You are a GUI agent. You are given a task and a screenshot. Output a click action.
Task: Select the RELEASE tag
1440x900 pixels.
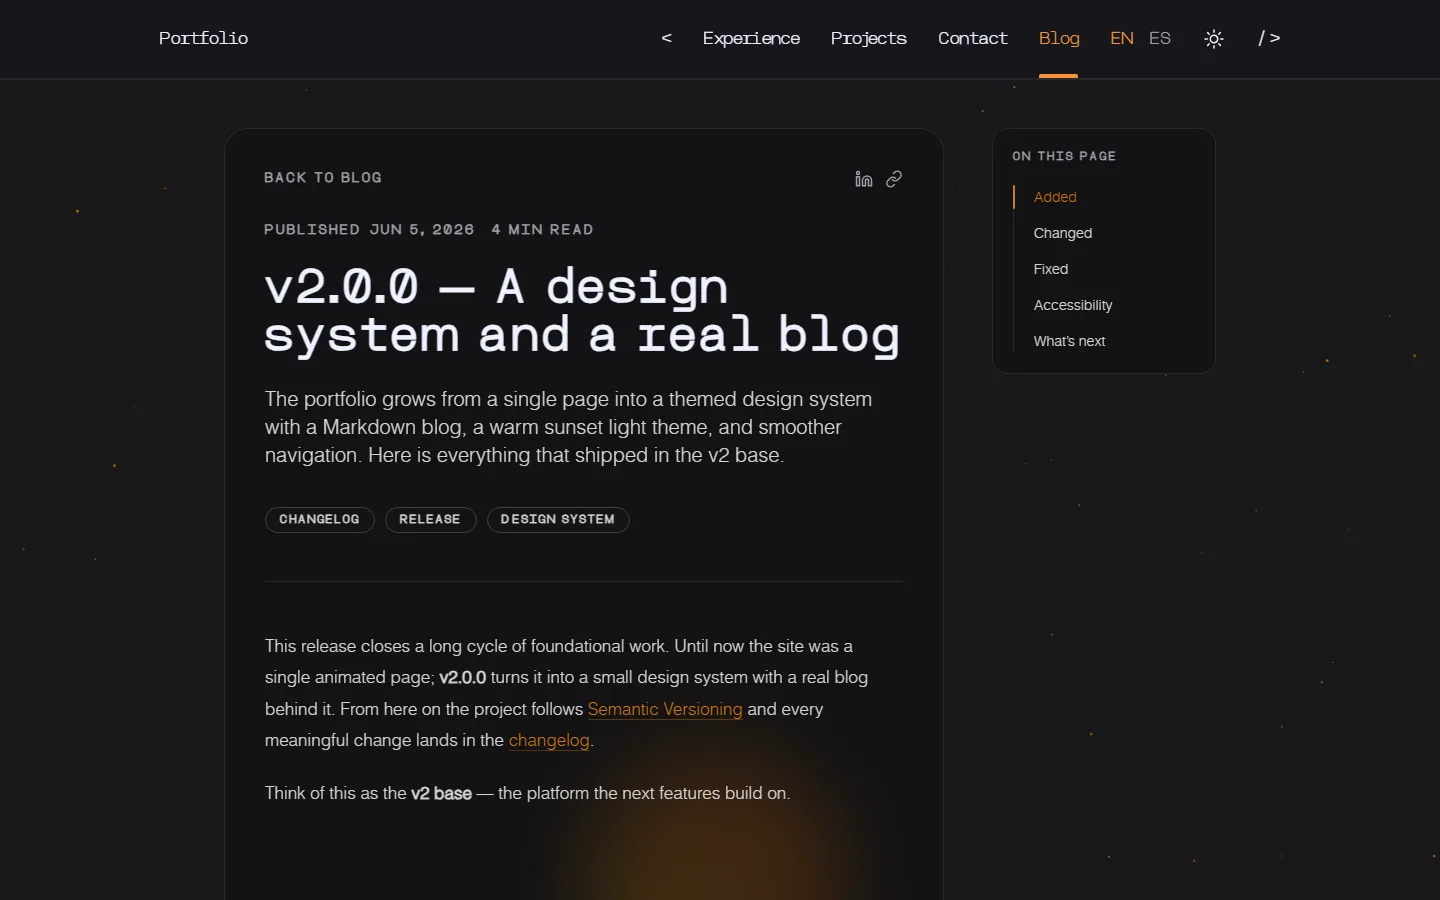click(x=430, y=519)
